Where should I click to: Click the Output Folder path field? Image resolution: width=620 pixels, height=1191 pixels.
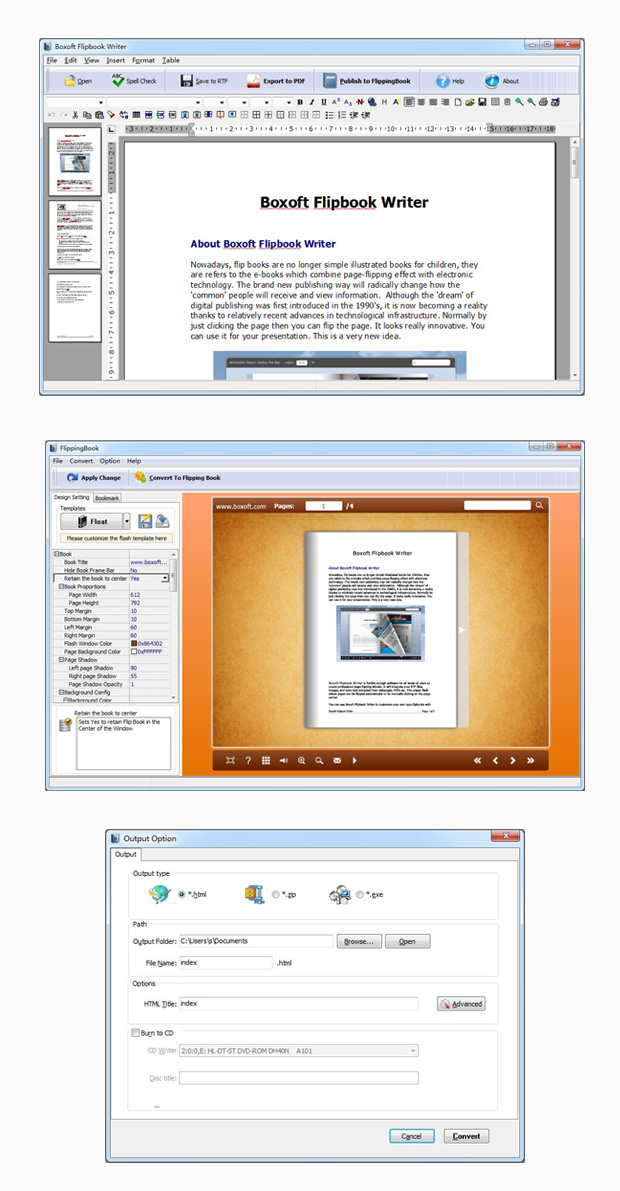click(256, 941)
